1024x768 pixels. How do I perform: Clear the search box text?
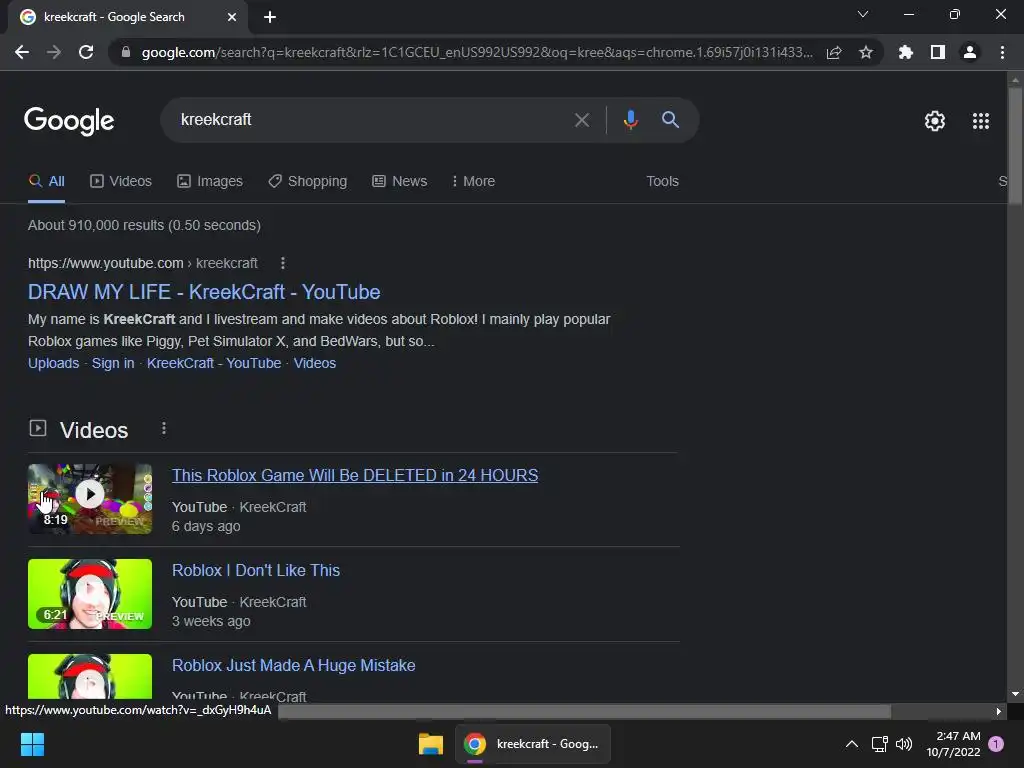coord(581,120)
